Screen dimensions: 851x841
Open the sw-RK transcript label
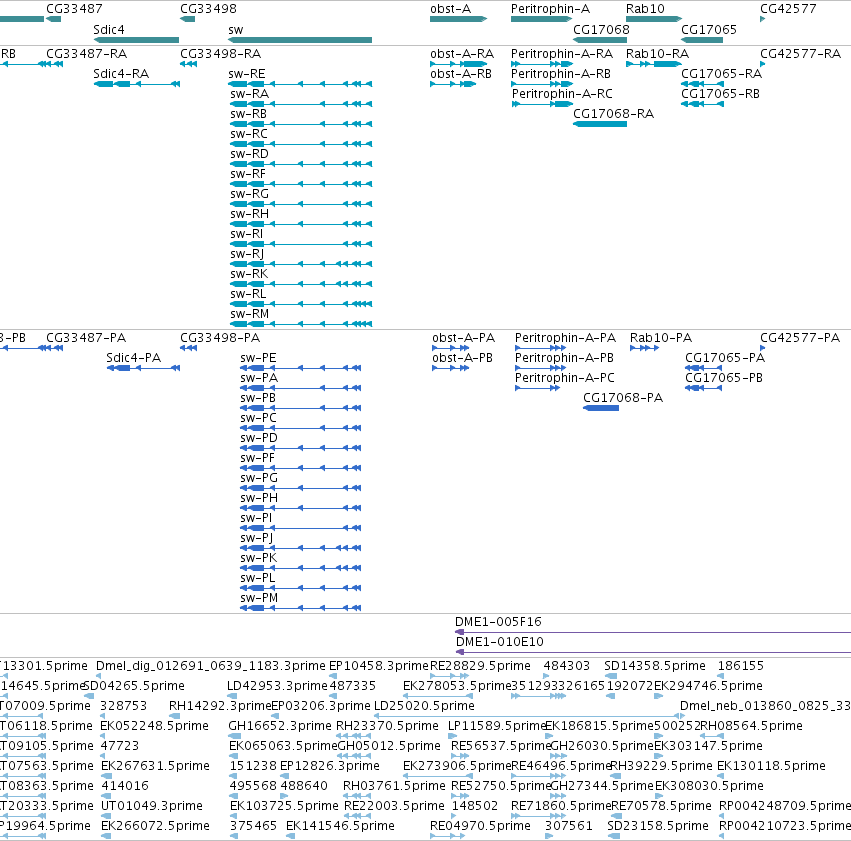coord(249,274)
